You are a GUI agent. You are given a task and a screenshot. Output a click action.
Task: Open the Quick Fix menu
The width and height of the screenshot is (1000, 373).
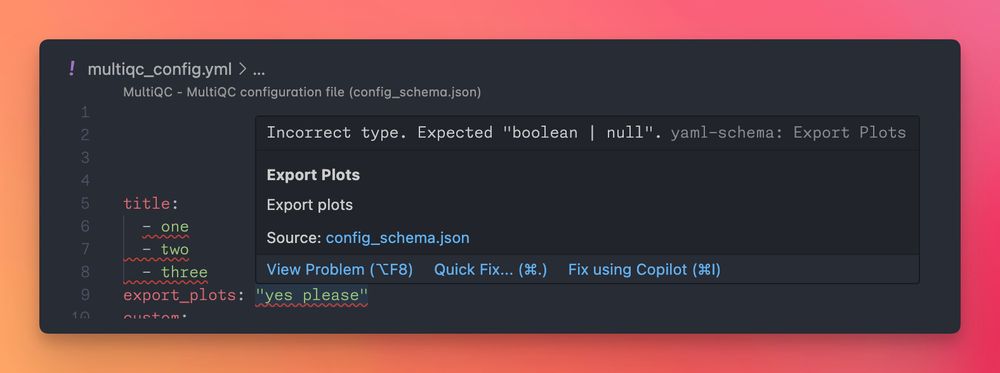pos(490,270)
